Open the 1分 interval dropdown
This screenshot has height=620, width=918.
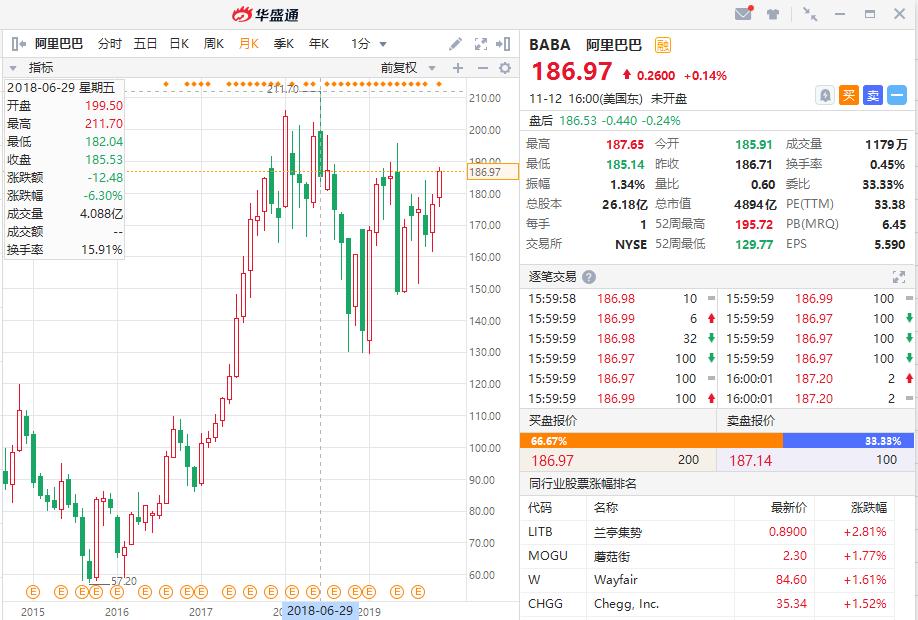(x=369, y=44)
